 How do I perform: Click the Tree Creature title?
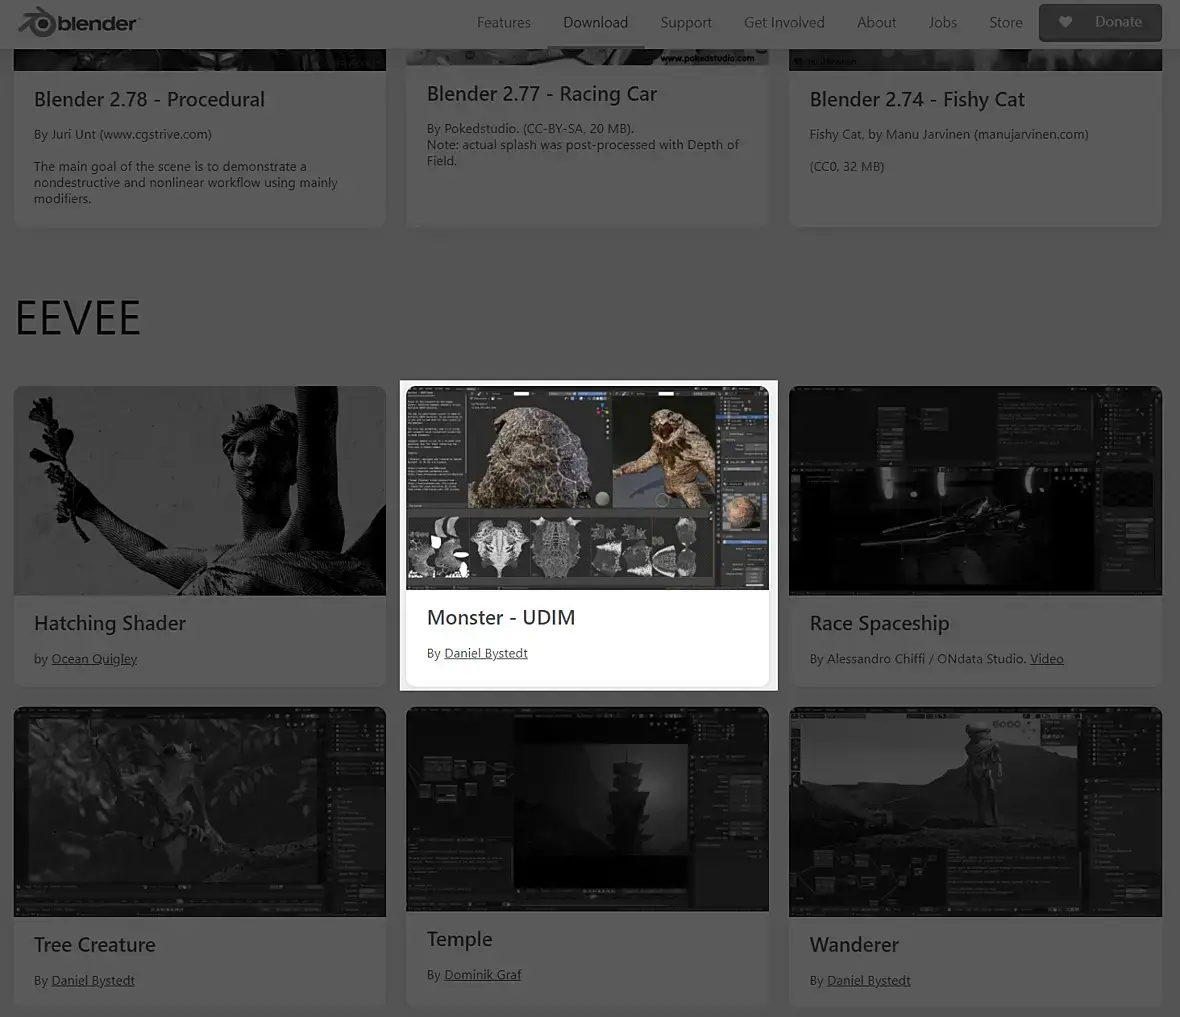pos(95,945)
